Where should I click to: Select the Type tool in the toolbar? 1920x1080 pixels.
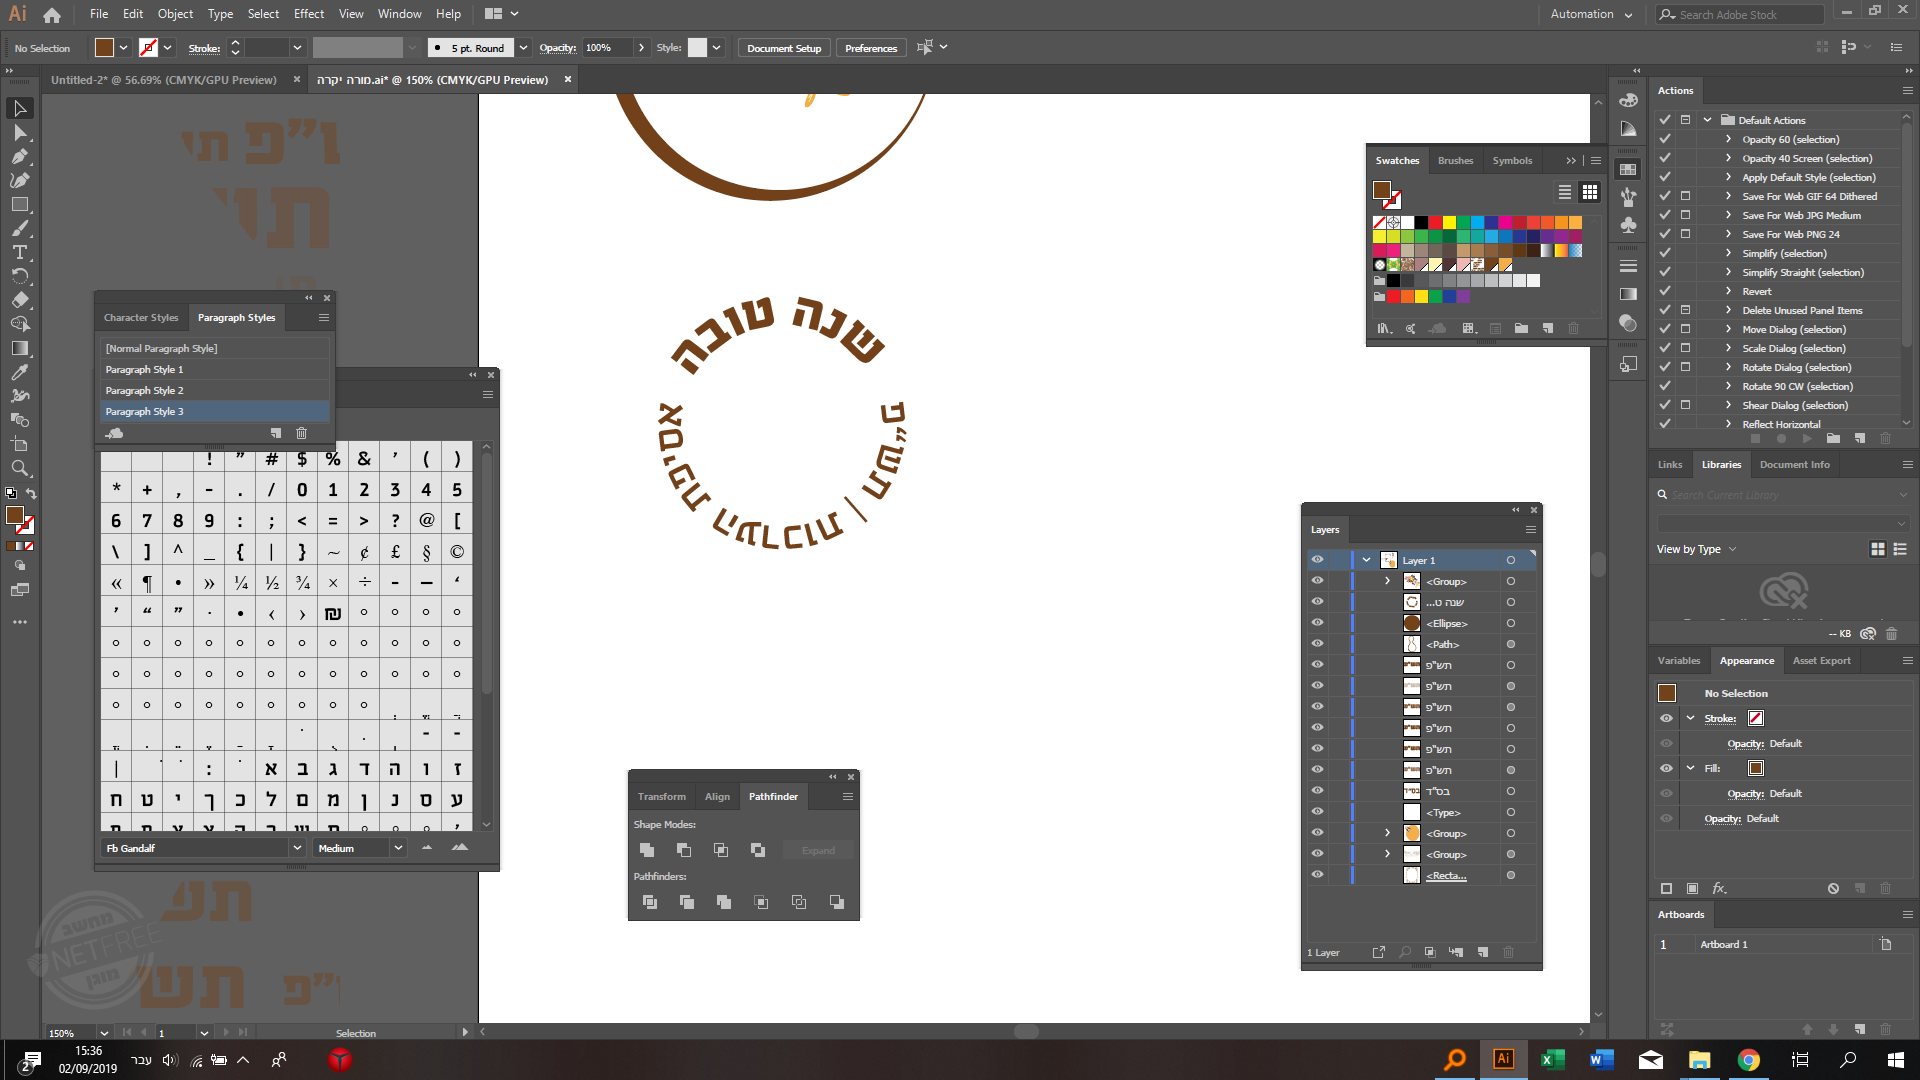19,252
